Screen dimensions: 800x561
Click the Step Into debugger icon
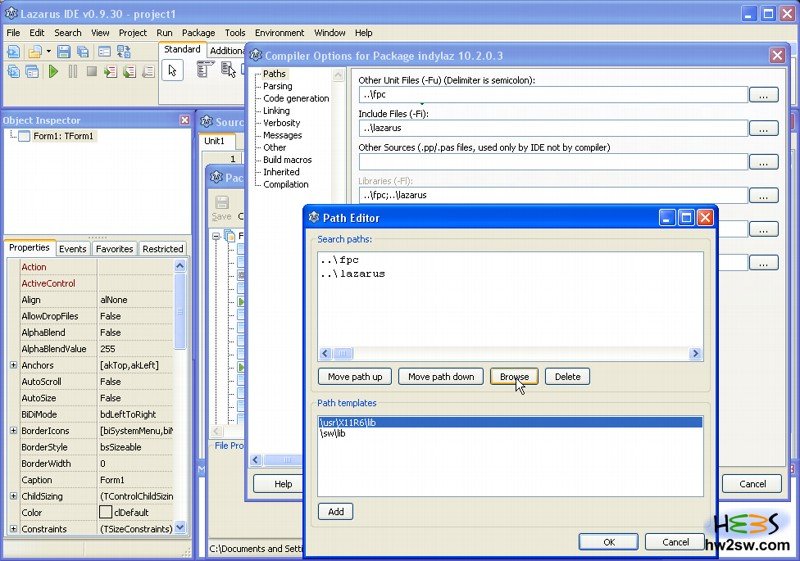111,71
